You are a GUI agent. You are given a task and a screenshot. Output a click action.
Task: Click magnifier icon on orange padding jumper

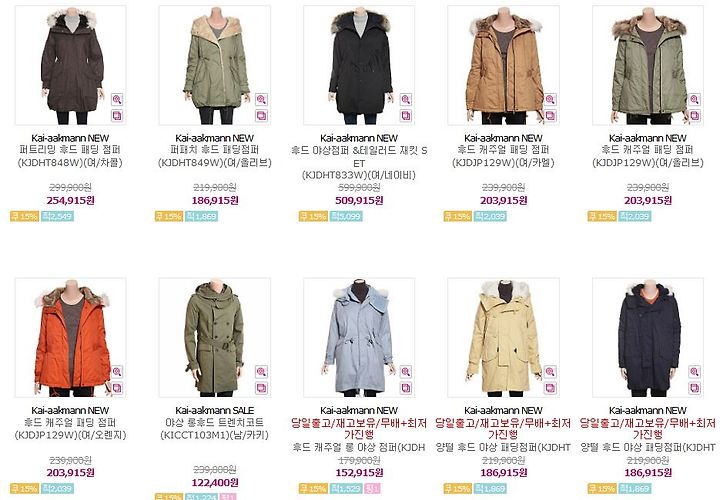tap(117, 371)
